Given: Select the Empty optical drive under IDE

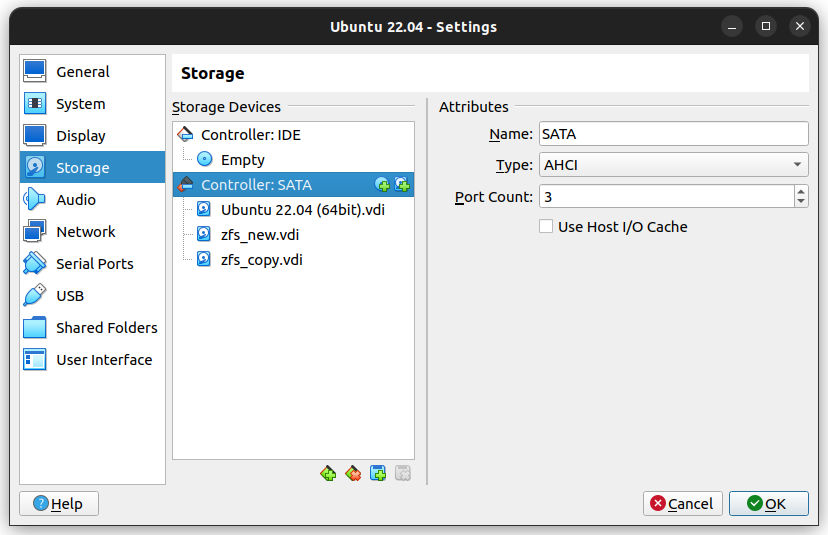Looking at the screenshot, I should [x=242, y=160].
